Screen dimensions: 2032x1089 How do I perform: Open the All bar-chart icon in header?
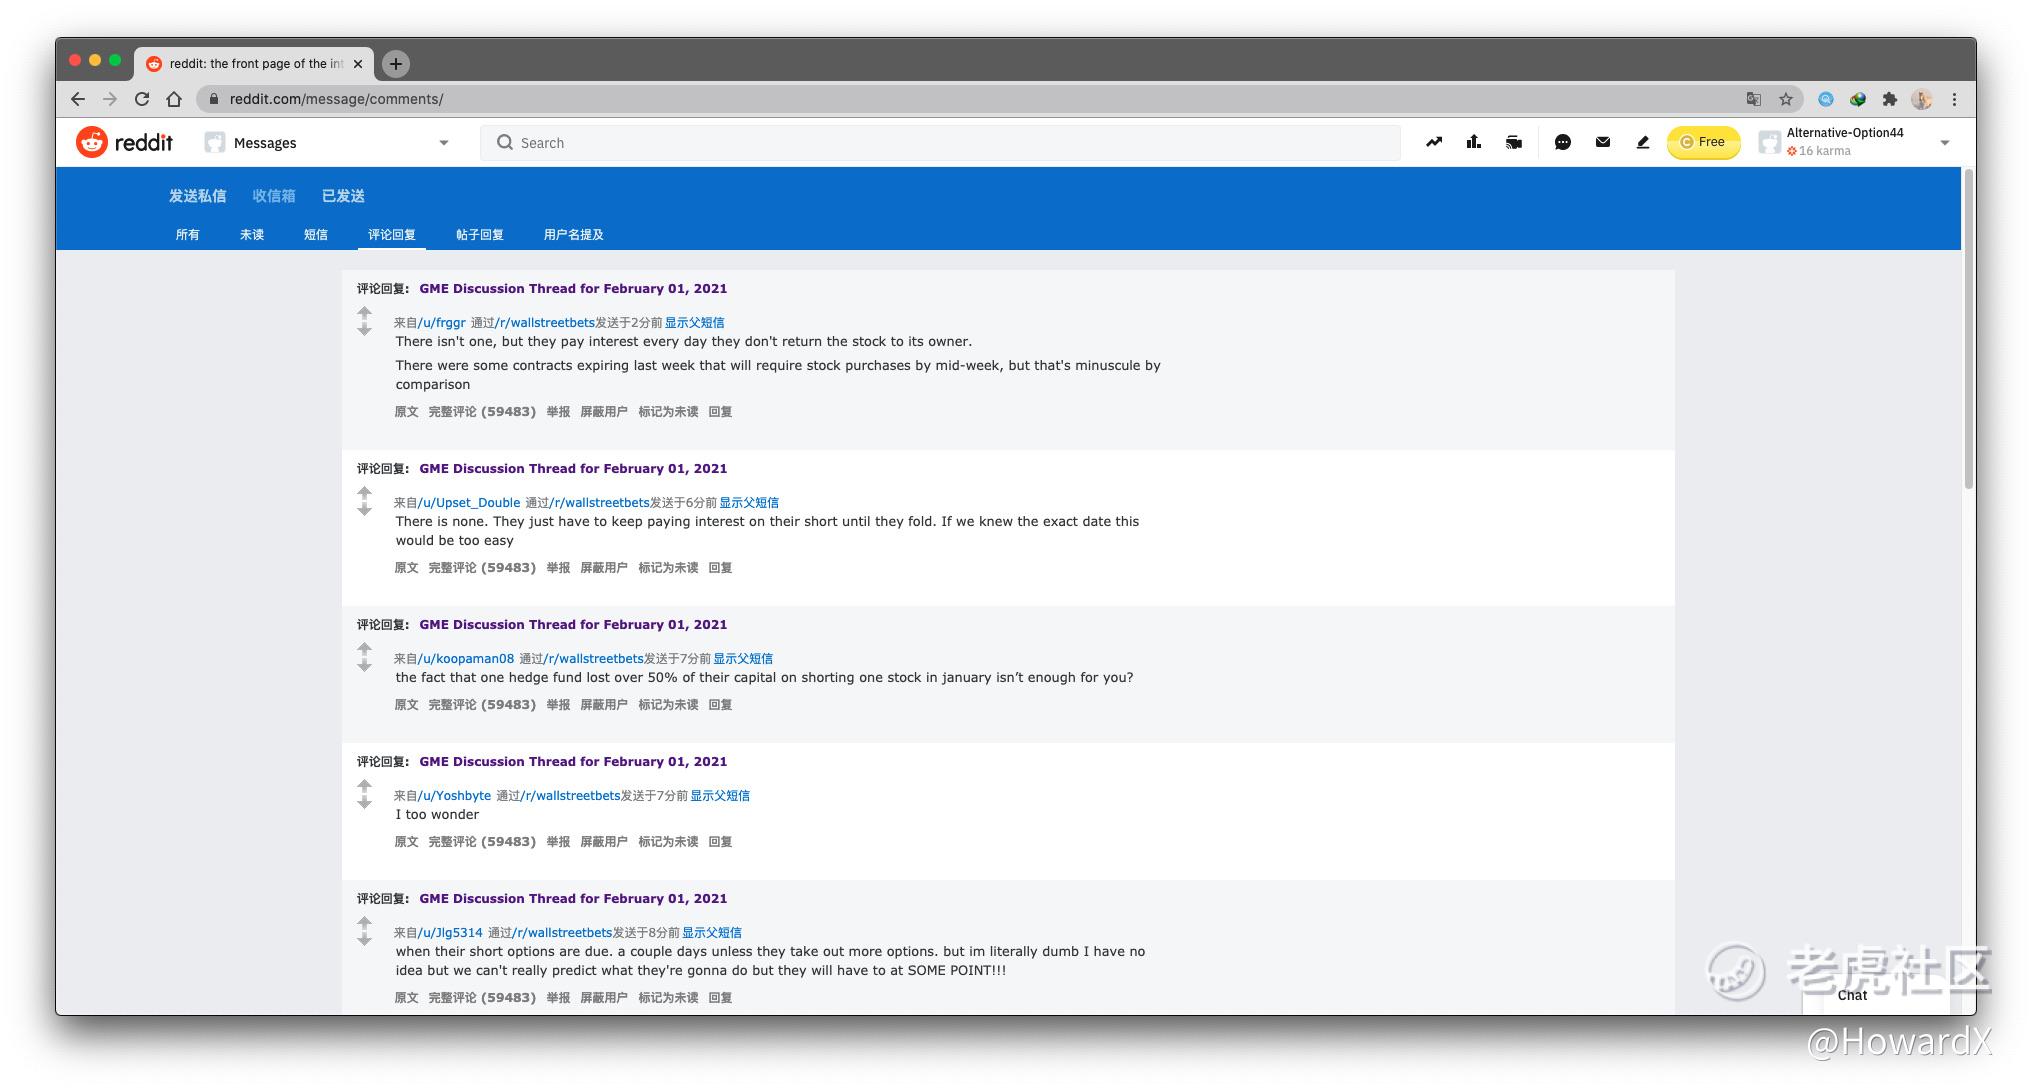pos(1474,142)
